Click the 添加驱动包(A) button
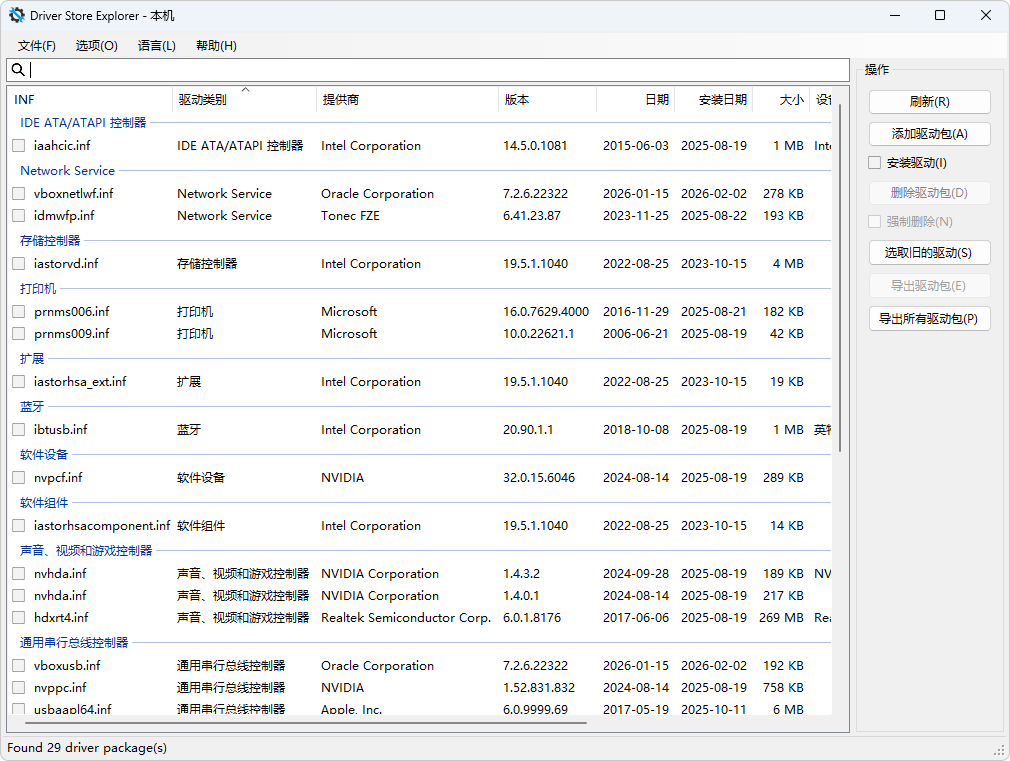 click(x=929, y=134)
